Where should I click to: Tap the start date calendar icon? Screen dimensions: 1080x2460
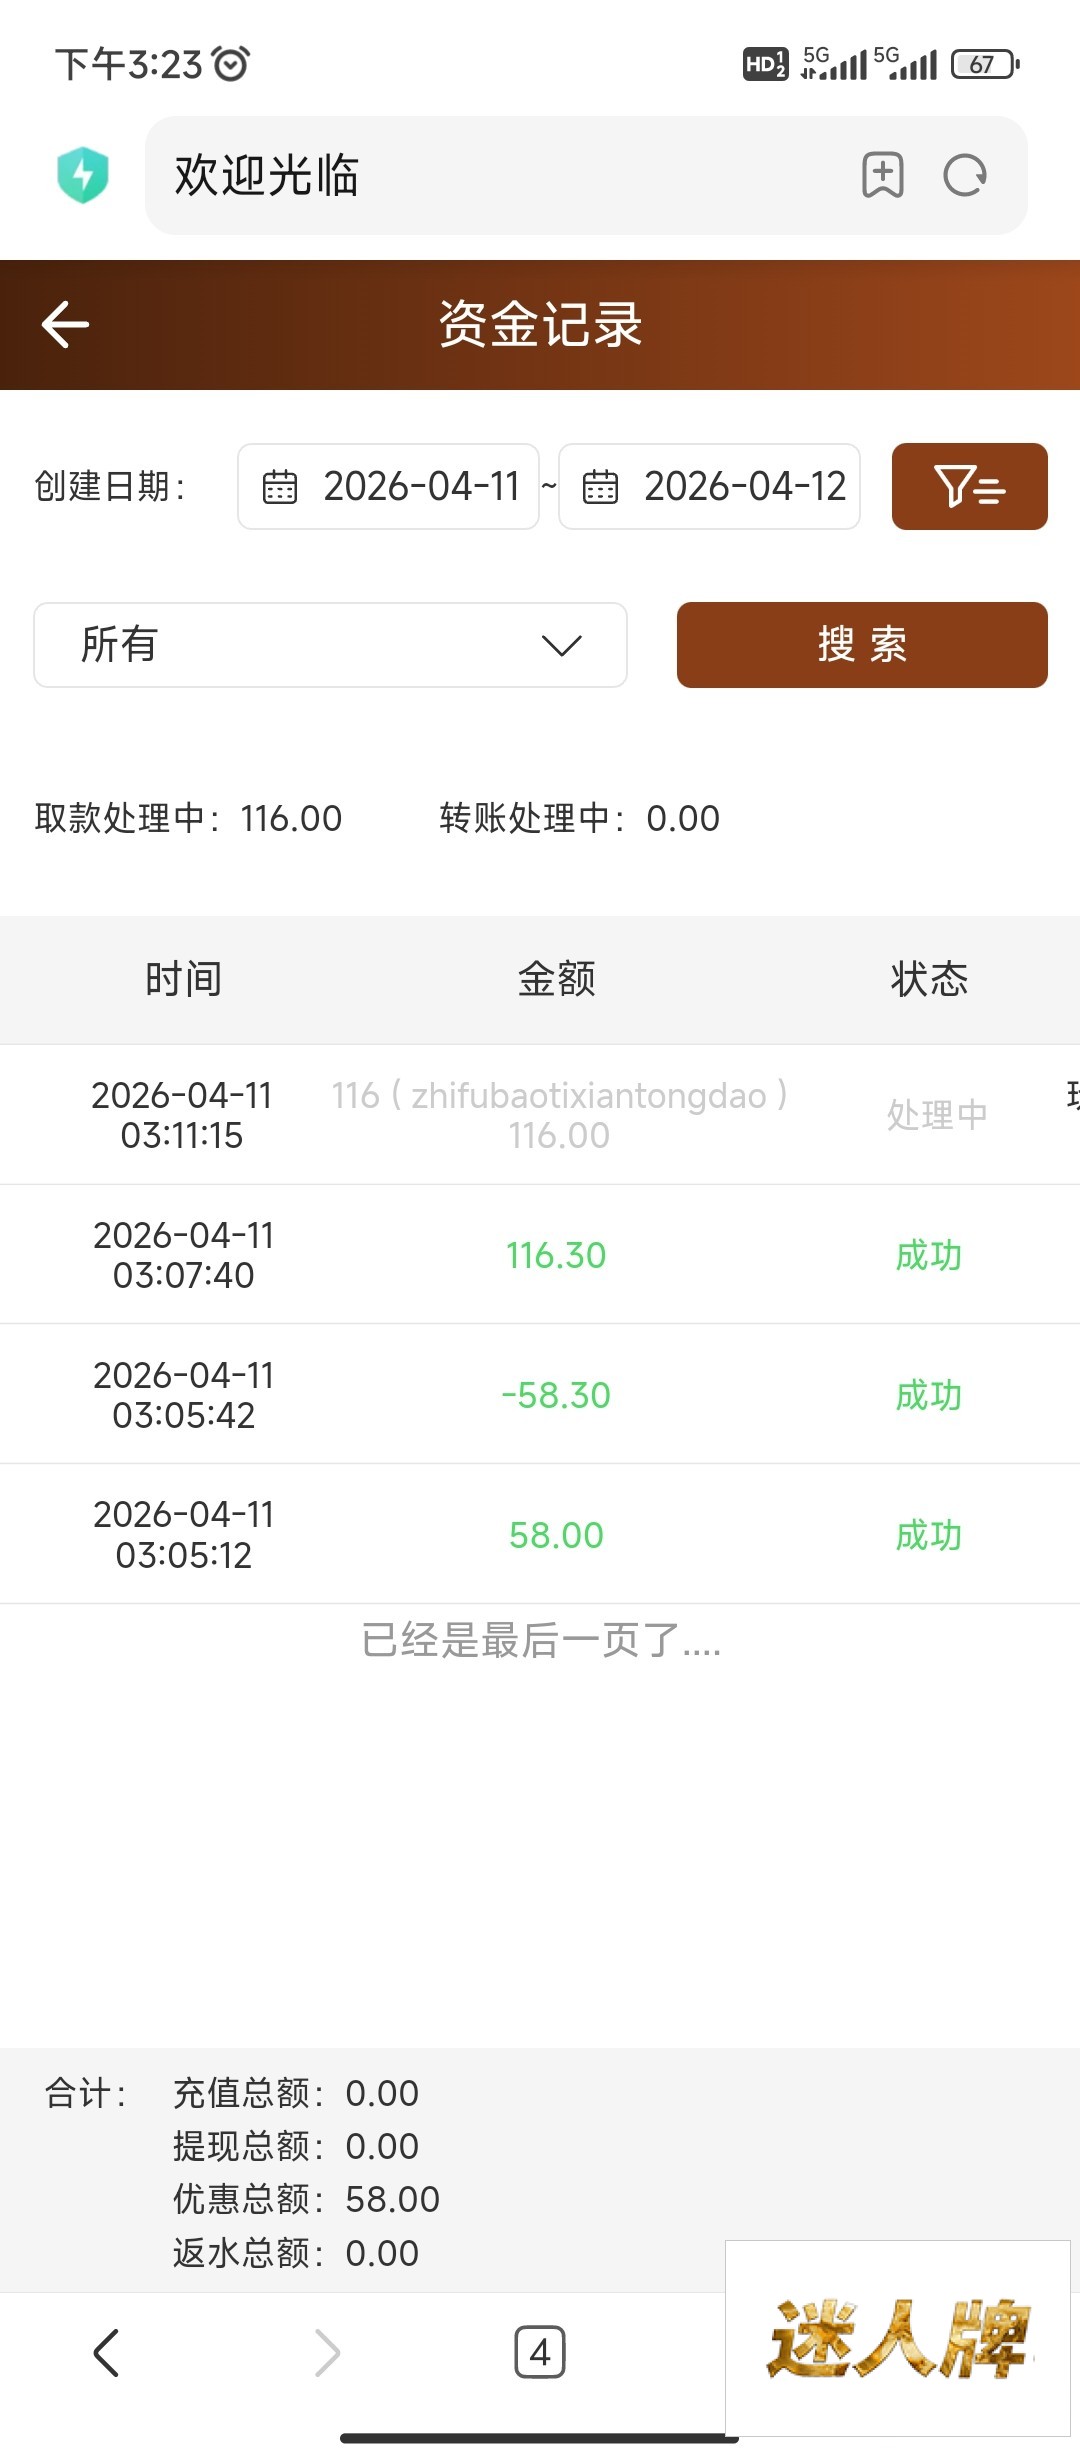(x=280, y=487)
